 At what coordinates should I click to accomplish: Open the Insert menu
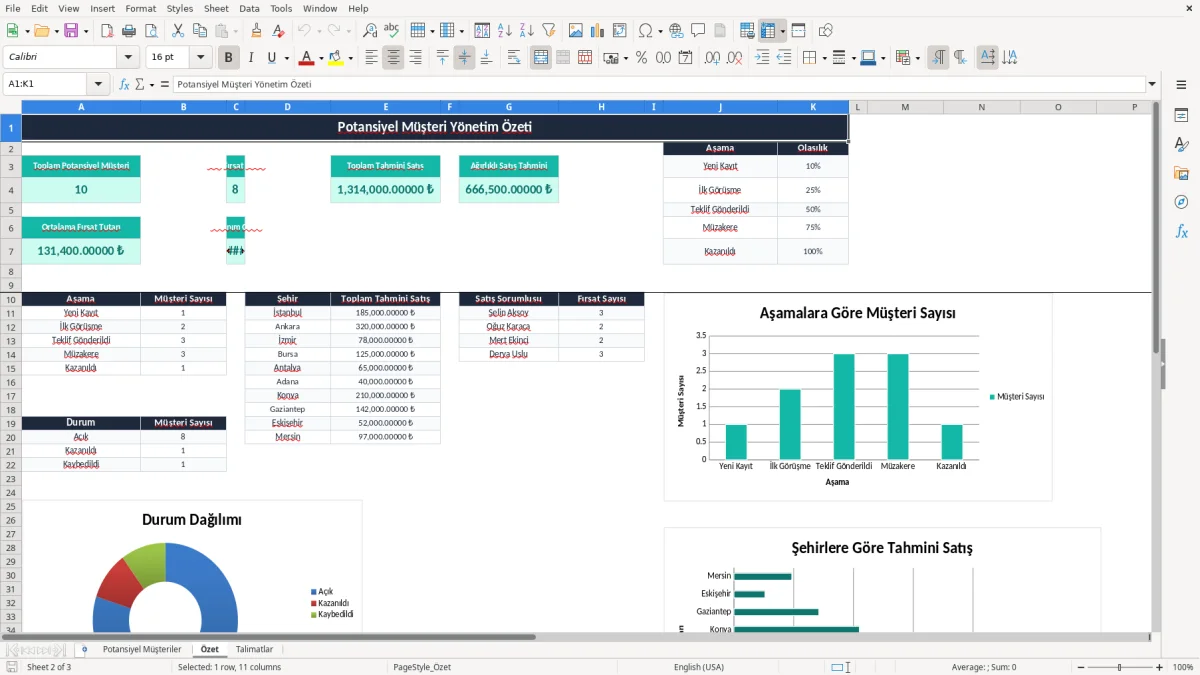tap(103, 8)
